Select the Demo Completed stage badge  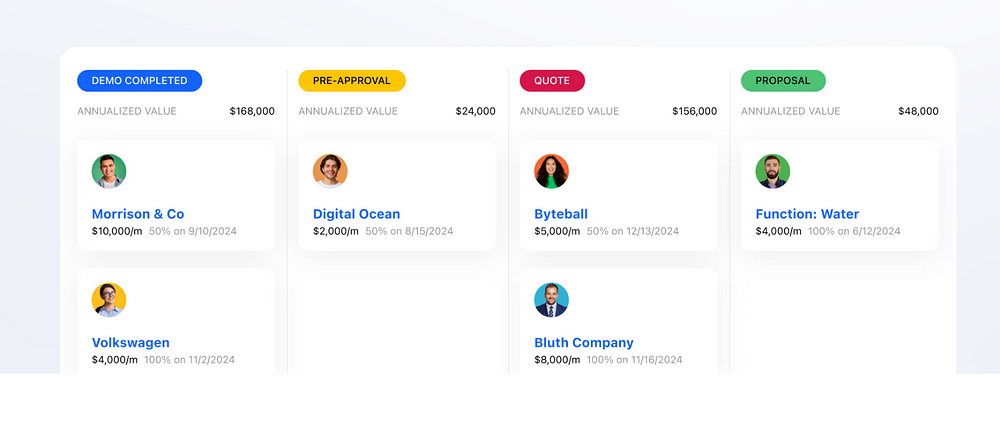click(140, 81)
